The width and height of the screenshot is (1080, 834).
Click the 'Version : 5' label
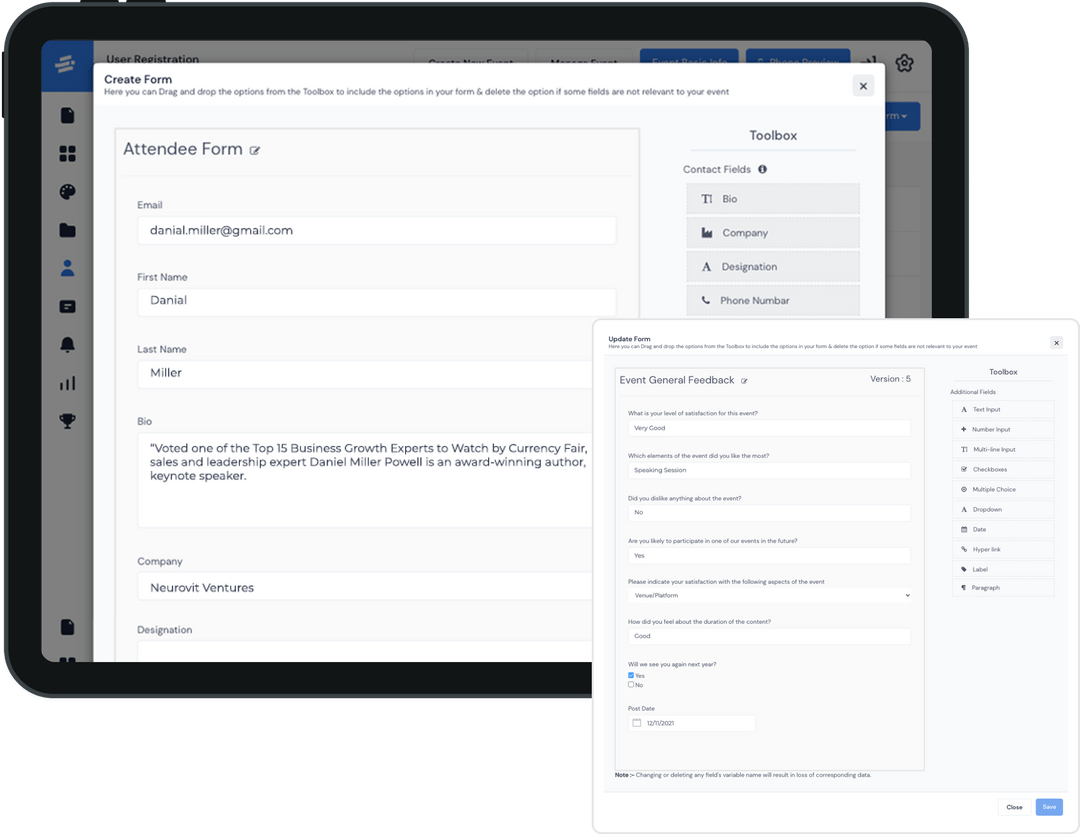(890, 379)
